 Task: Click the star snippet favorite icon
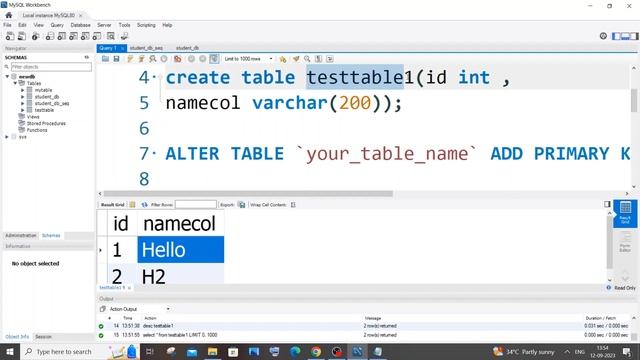point(282,59)
